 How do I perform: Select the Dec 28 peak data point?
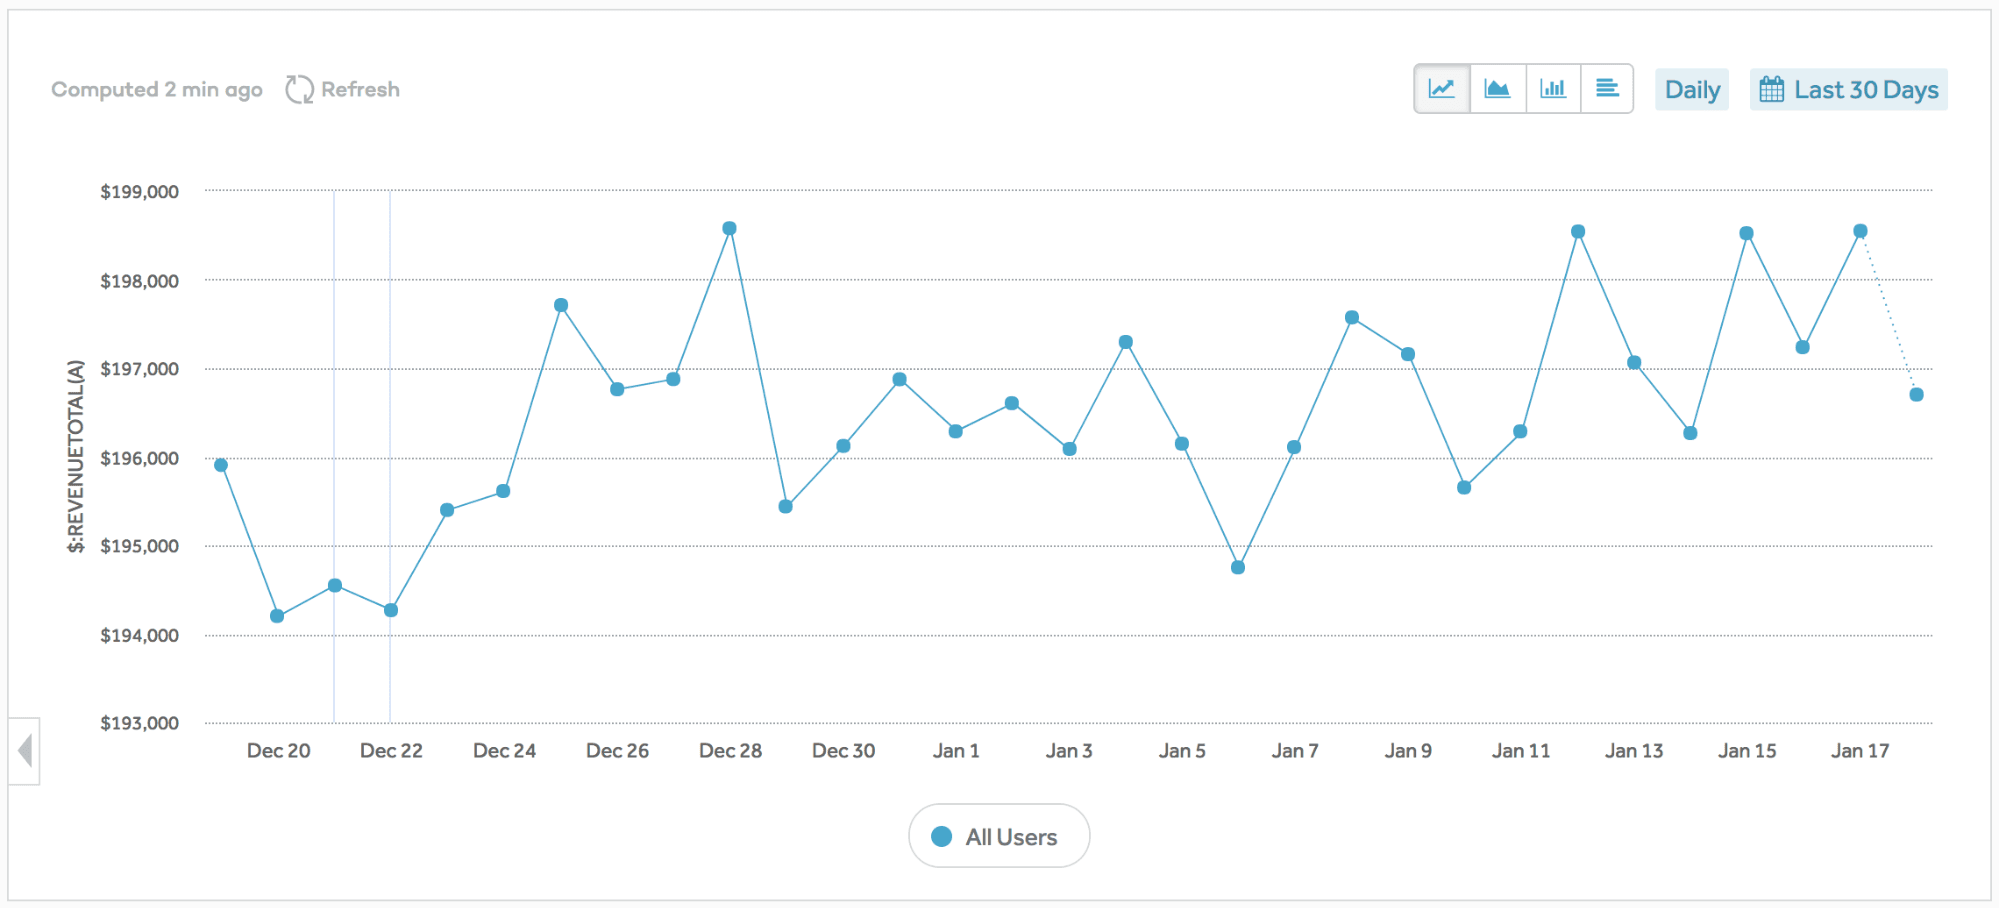coord(729,228)
